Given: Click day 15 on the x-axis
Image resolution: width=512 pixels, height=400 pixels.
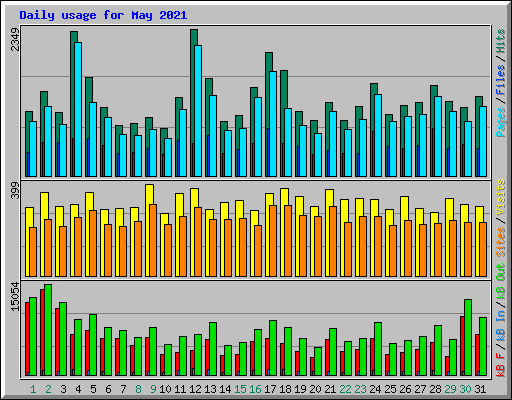Looking at the screenshot, I should click(x=240, y=389).
